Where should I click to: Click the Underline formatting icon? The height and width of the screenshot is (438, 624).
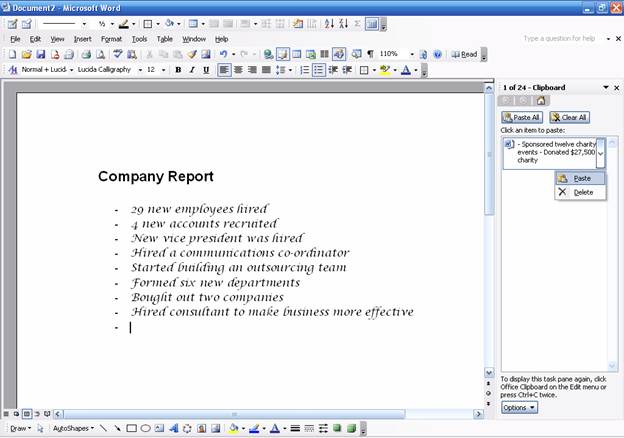coord(206,70)
